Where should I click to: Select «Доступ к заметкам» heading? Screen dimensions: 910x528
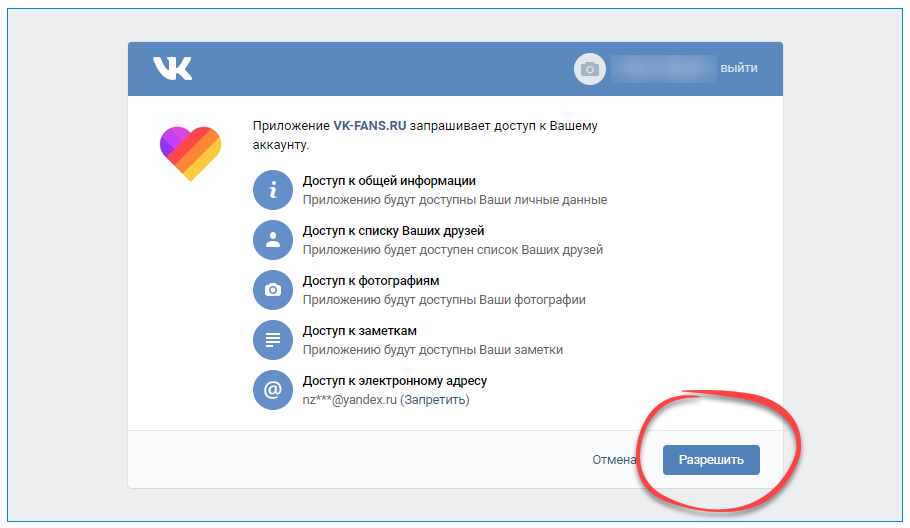point(359,331)
